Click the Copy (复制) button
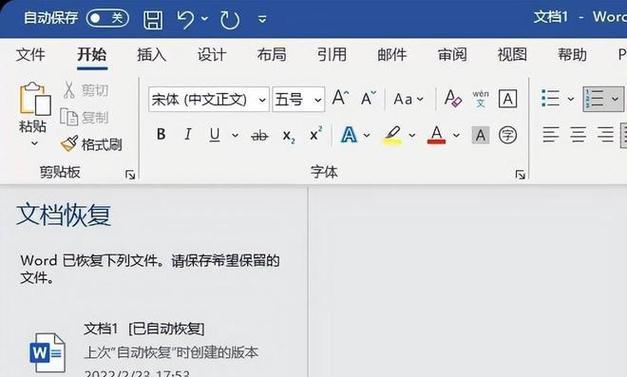This screenshot has height=377, width=627. pyautogui.click(x=84, y=118)
